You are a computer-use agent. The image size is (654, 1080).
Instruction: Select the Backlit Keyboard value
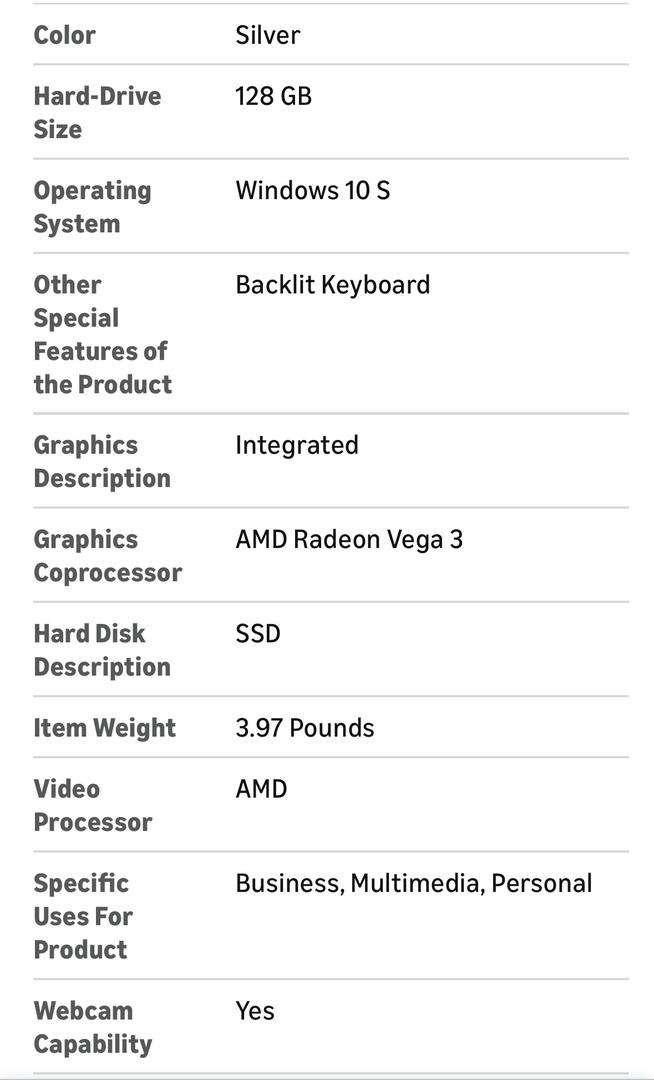(332, 285)
